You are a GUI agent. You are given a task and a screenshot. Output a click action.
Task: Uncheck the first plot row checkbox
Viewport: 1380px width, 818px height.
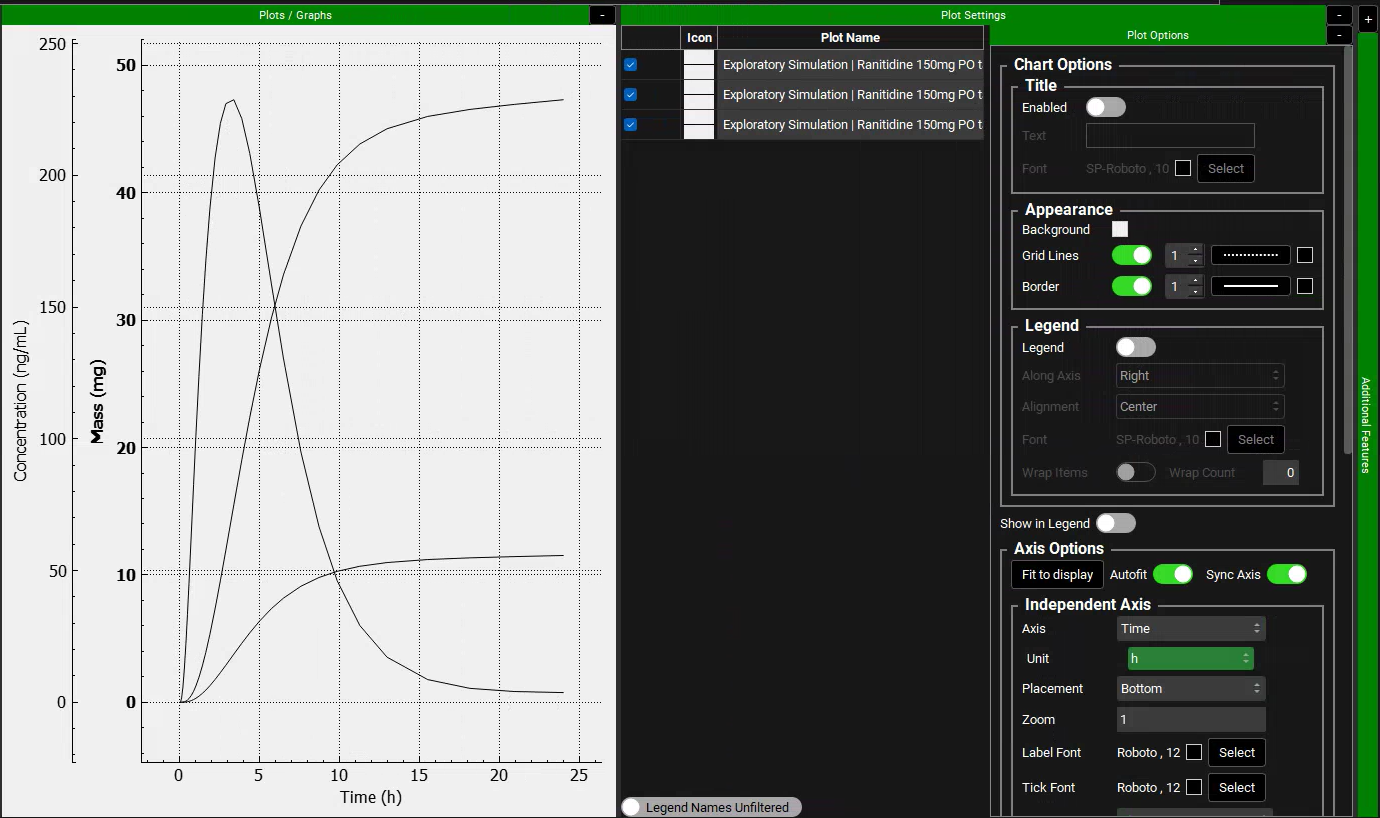pyautogui.click(x=631, y=65)
